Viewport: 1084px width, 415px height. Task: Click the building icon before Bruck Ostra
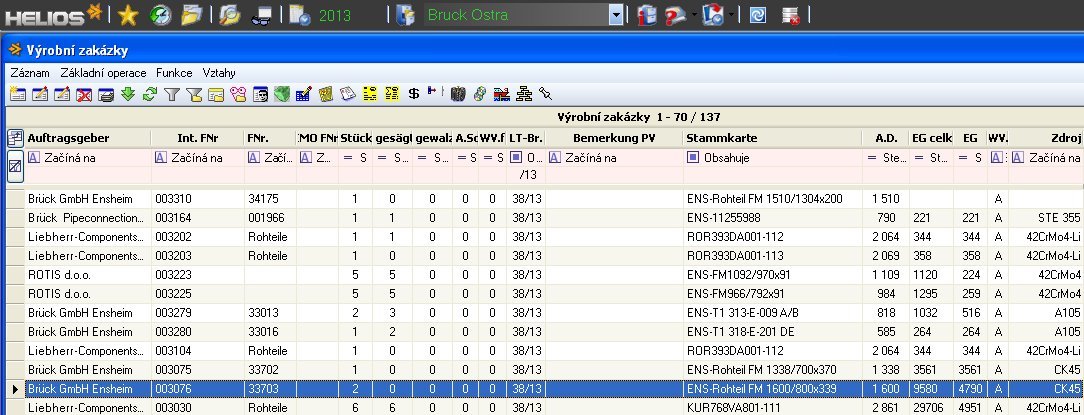(406, 15)
